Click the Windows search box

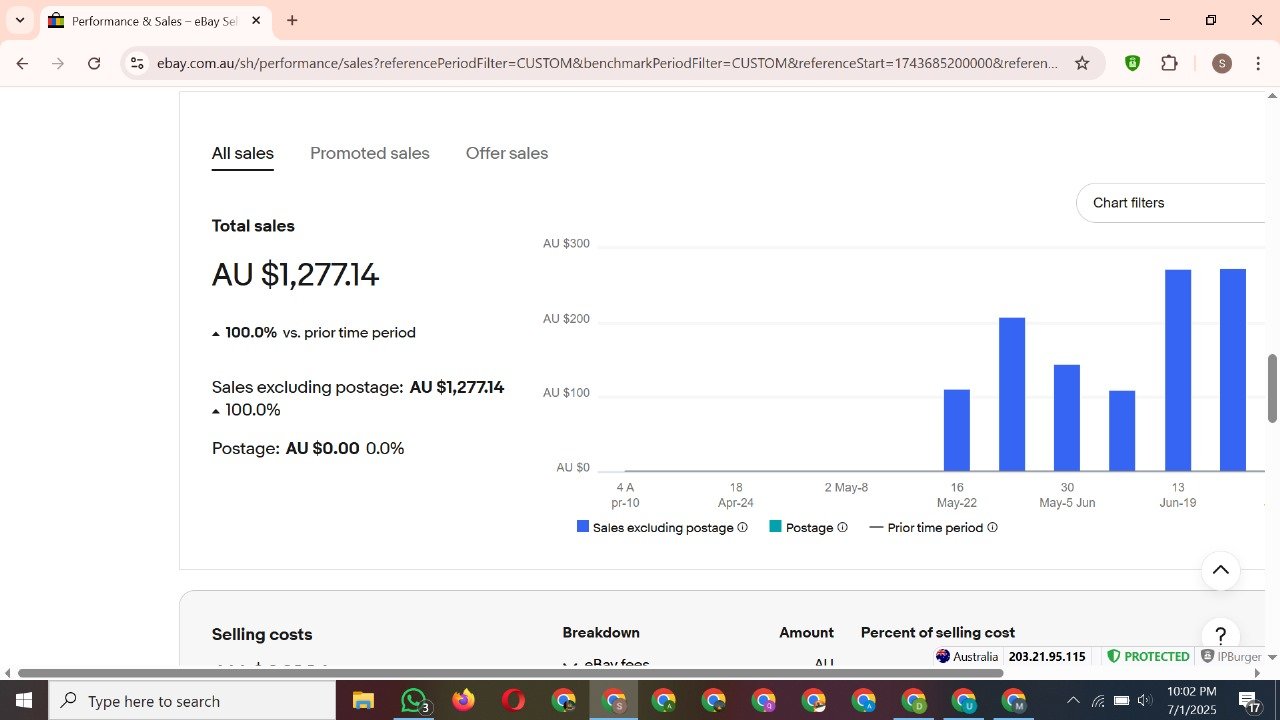pyautogui.click(x=192, y=701)
